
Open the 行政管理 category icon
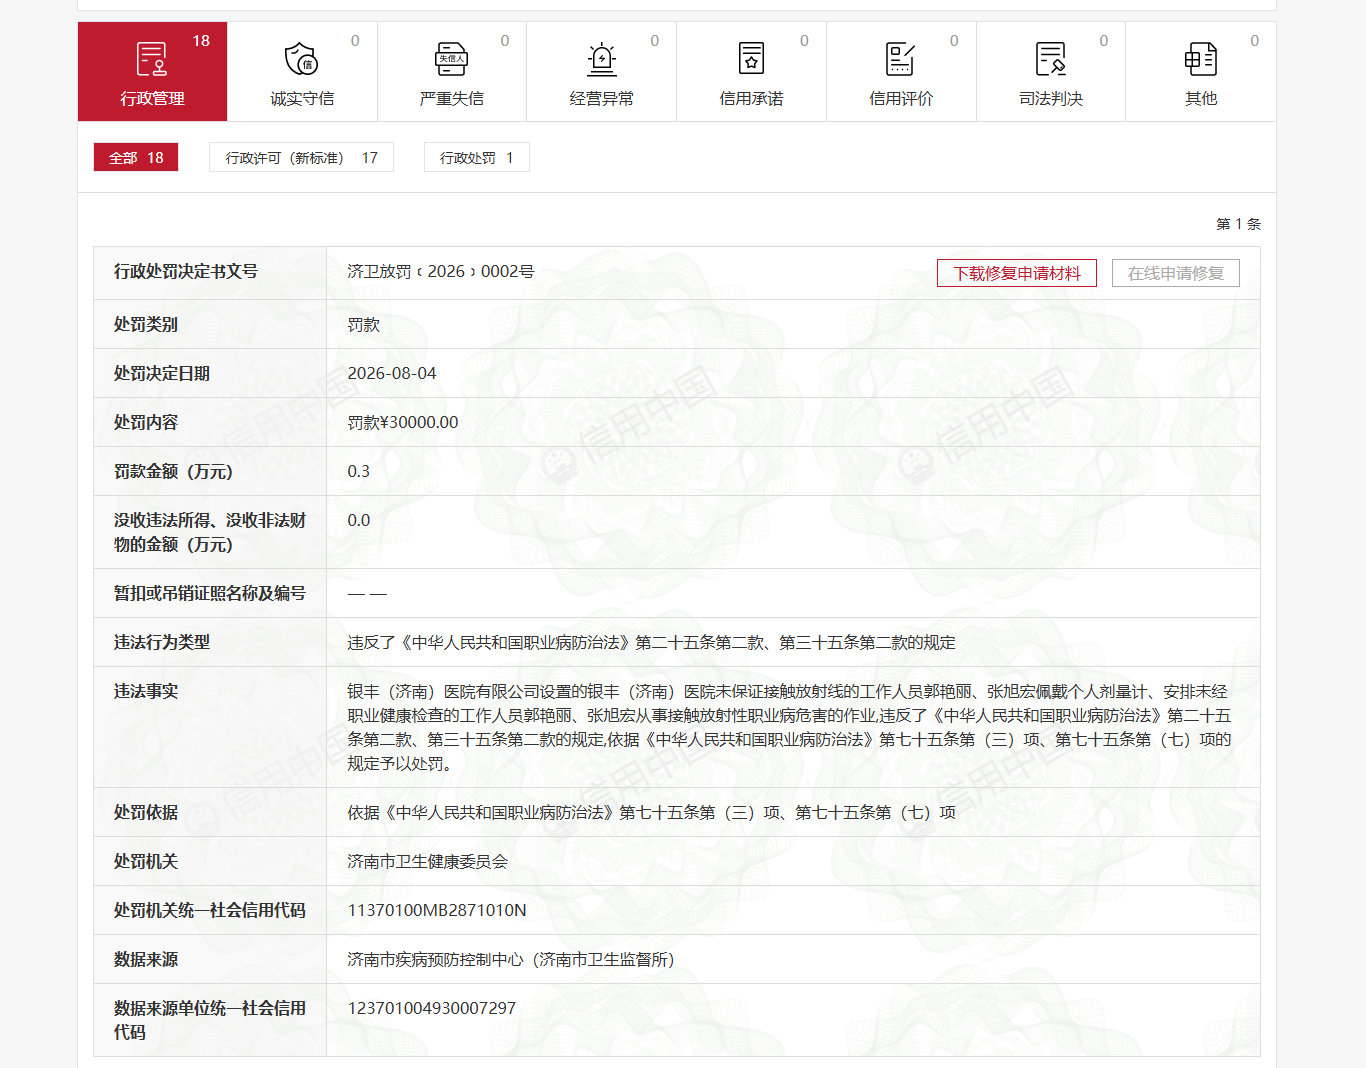pos(152,59)
